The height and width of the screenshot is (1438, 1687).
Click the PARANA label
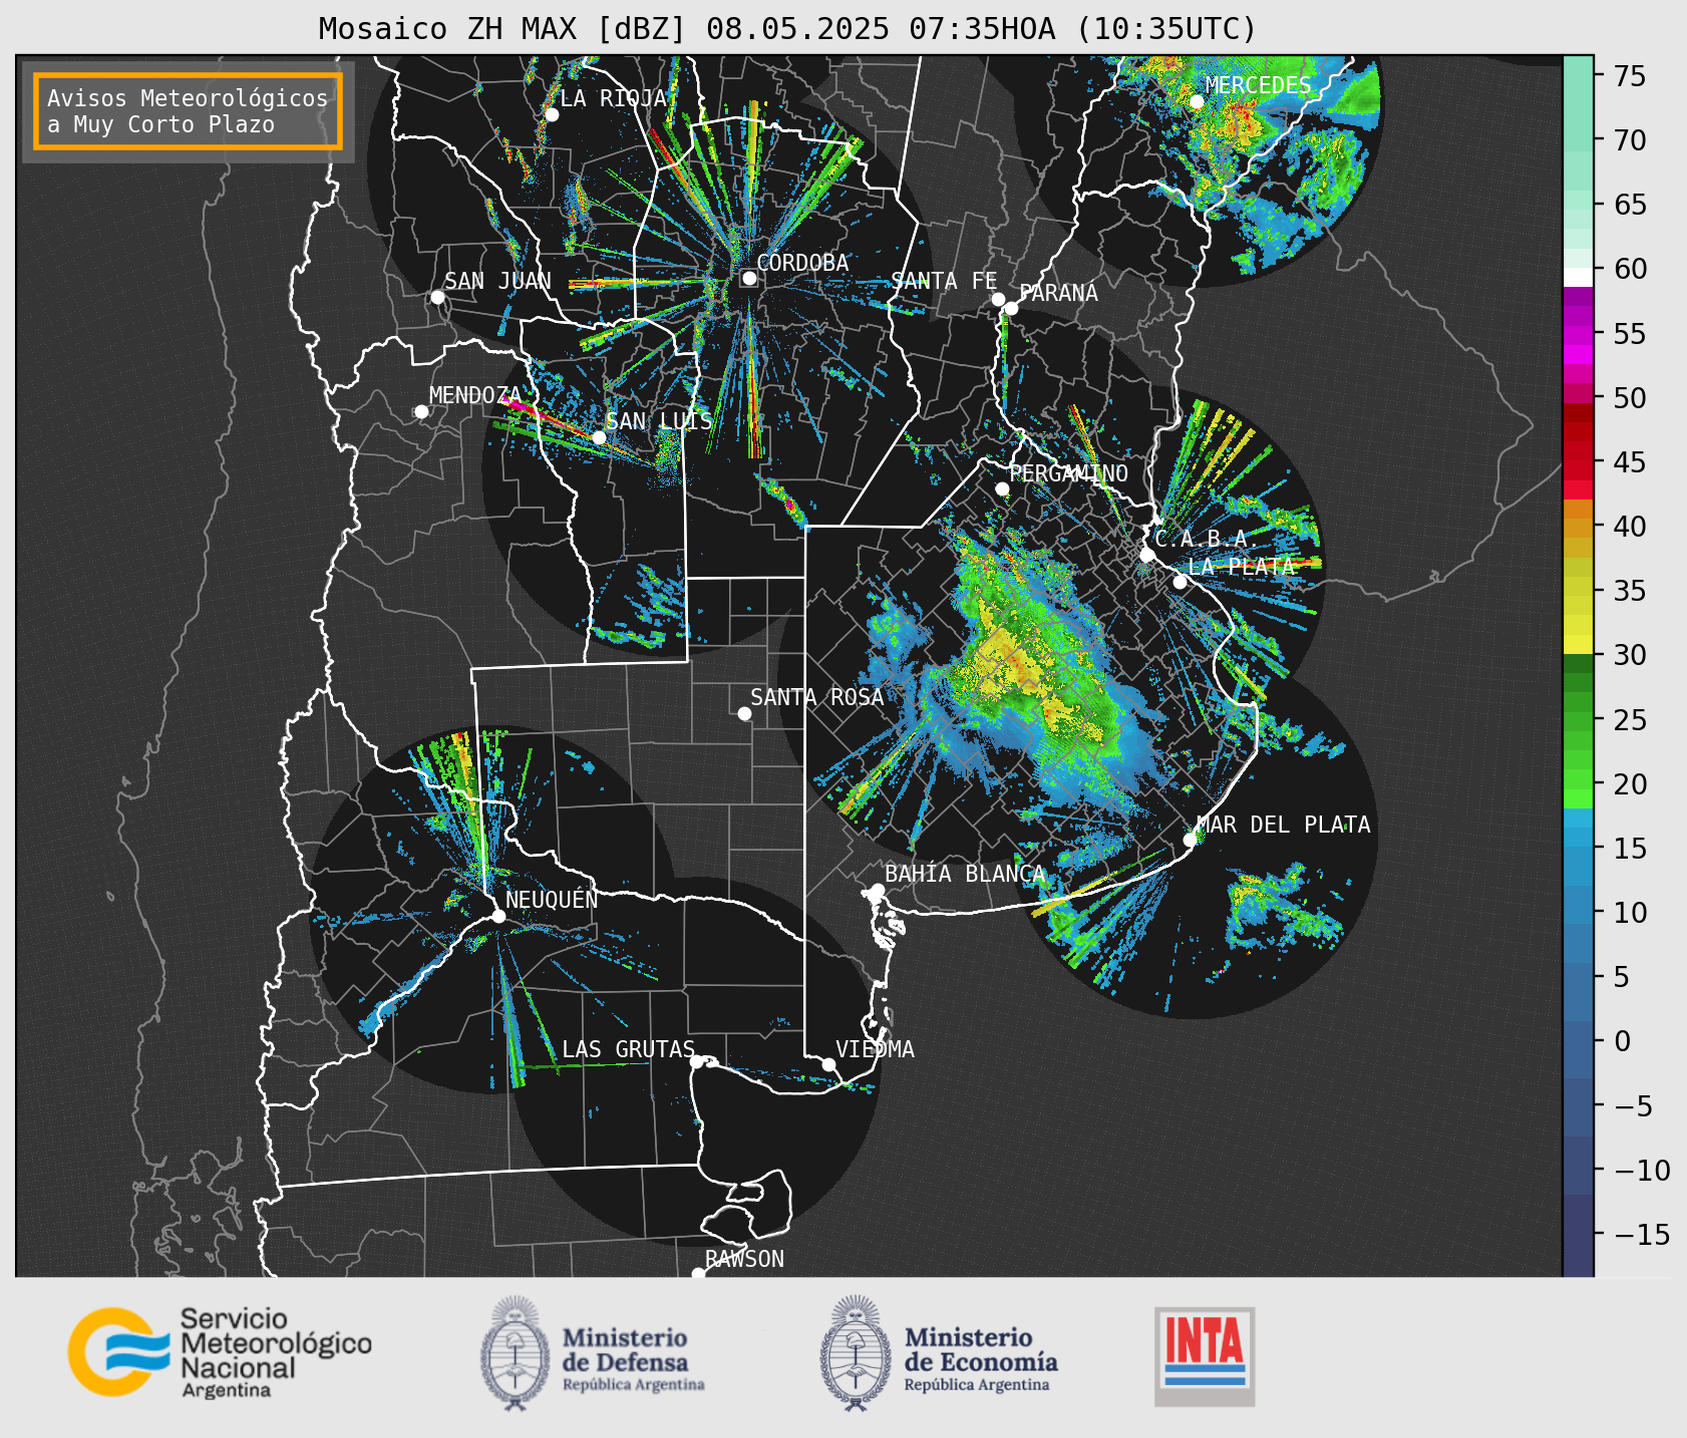[1059, 293]
